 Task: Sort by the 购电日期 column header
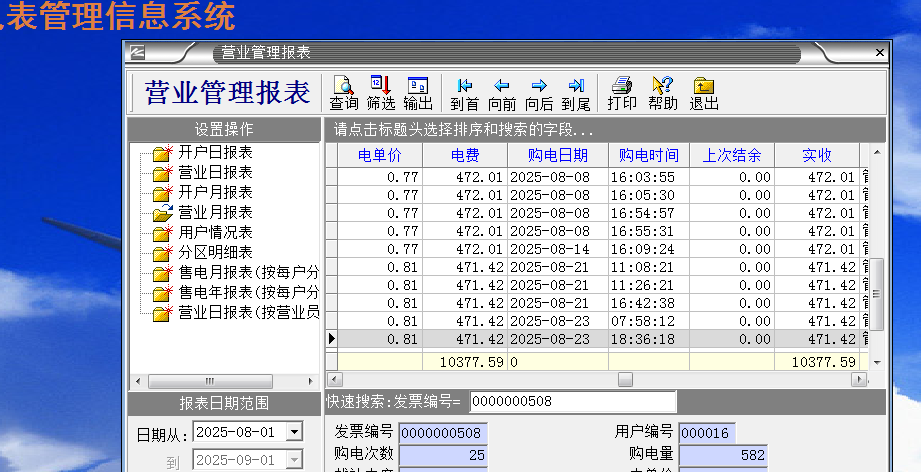pos(558,155)
